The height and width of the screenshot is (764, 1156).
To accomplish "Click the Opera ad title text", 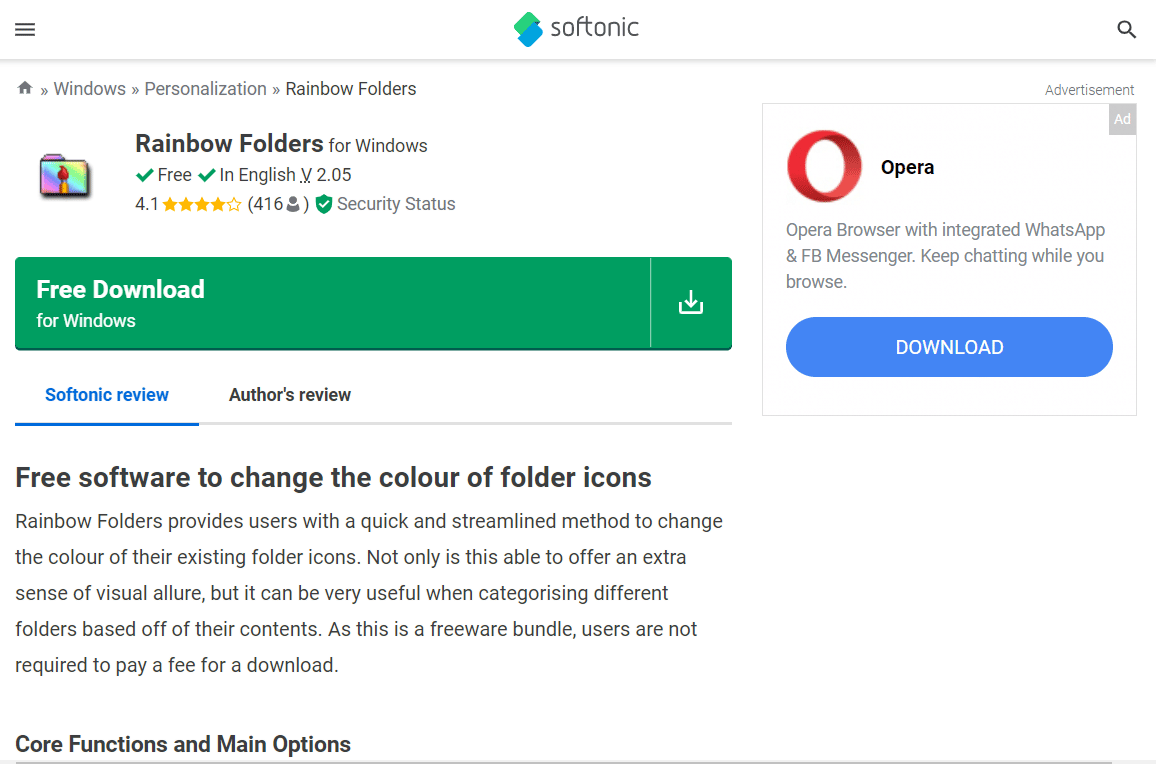I will pos(908,167).
